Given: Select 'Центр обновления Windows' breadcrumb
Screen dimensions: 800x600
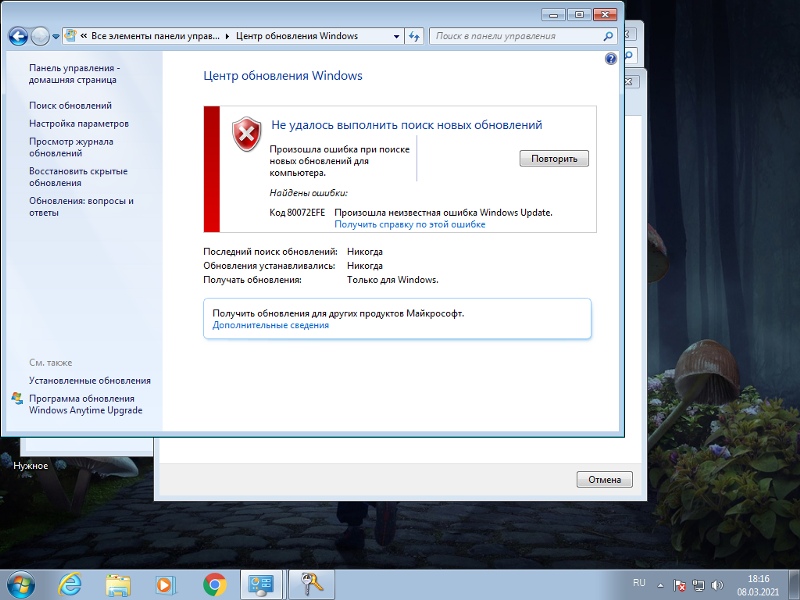Looking at the screenshot, I should pos(296,36).
